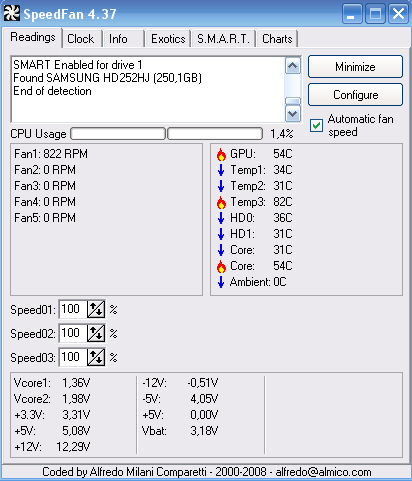Open the S.M.A.R.T. tab
Viewport: 412px width, 481px height.
point(223,39)
